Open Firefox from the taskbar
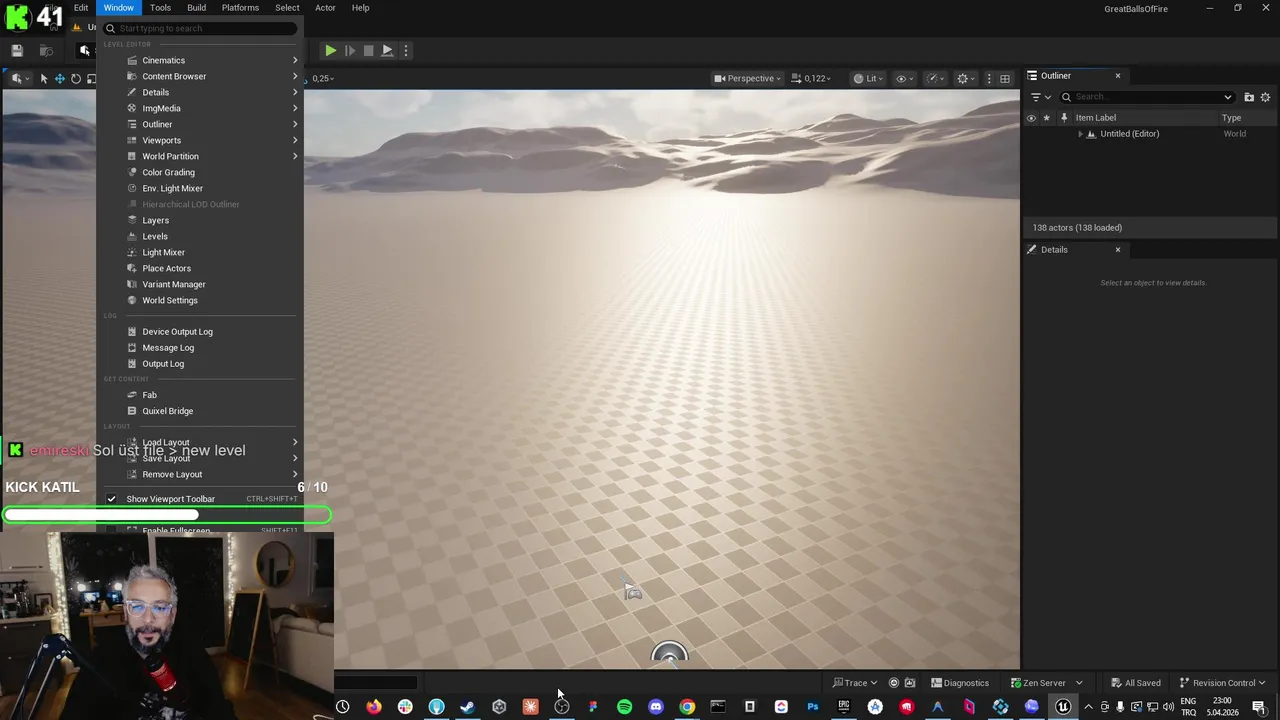Viewport: 1280px width, 720px height. (374, 707)
